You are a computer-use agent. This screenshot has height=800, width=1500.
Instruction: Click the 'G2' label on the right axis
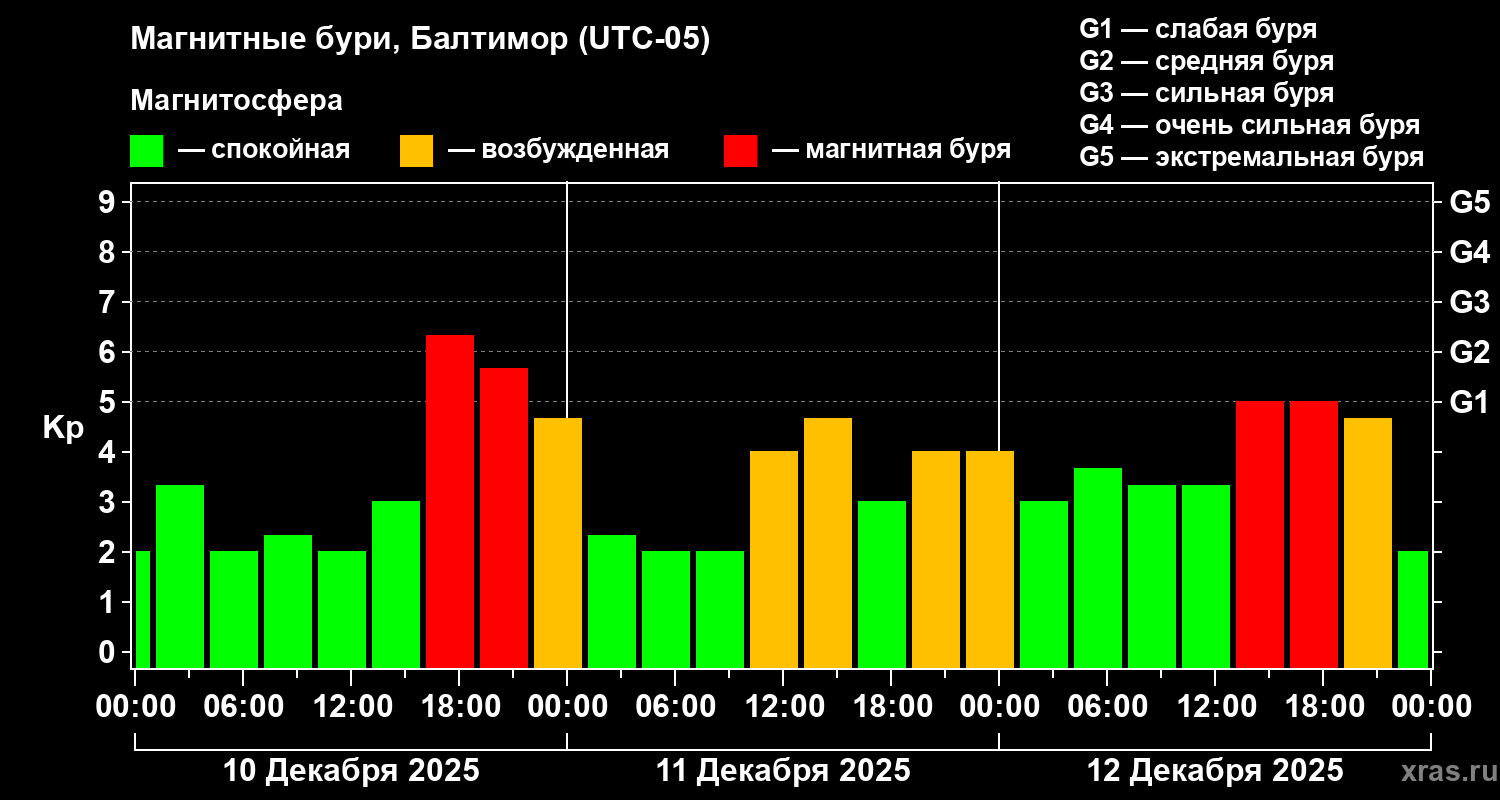[x=1469, y=352]
